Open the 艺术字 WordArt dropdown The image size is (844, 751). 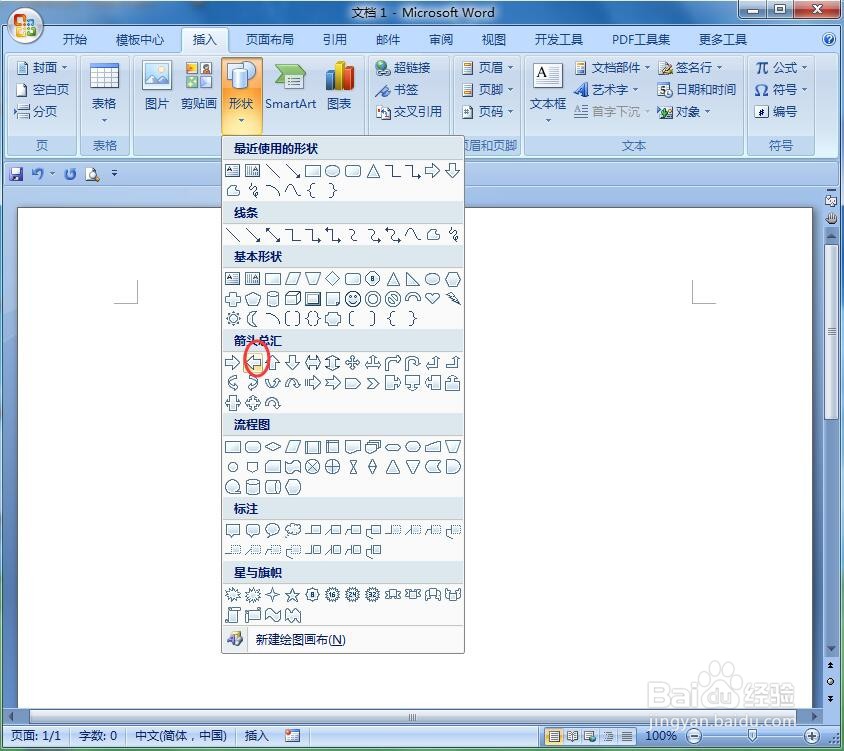[x=607, y=89]
